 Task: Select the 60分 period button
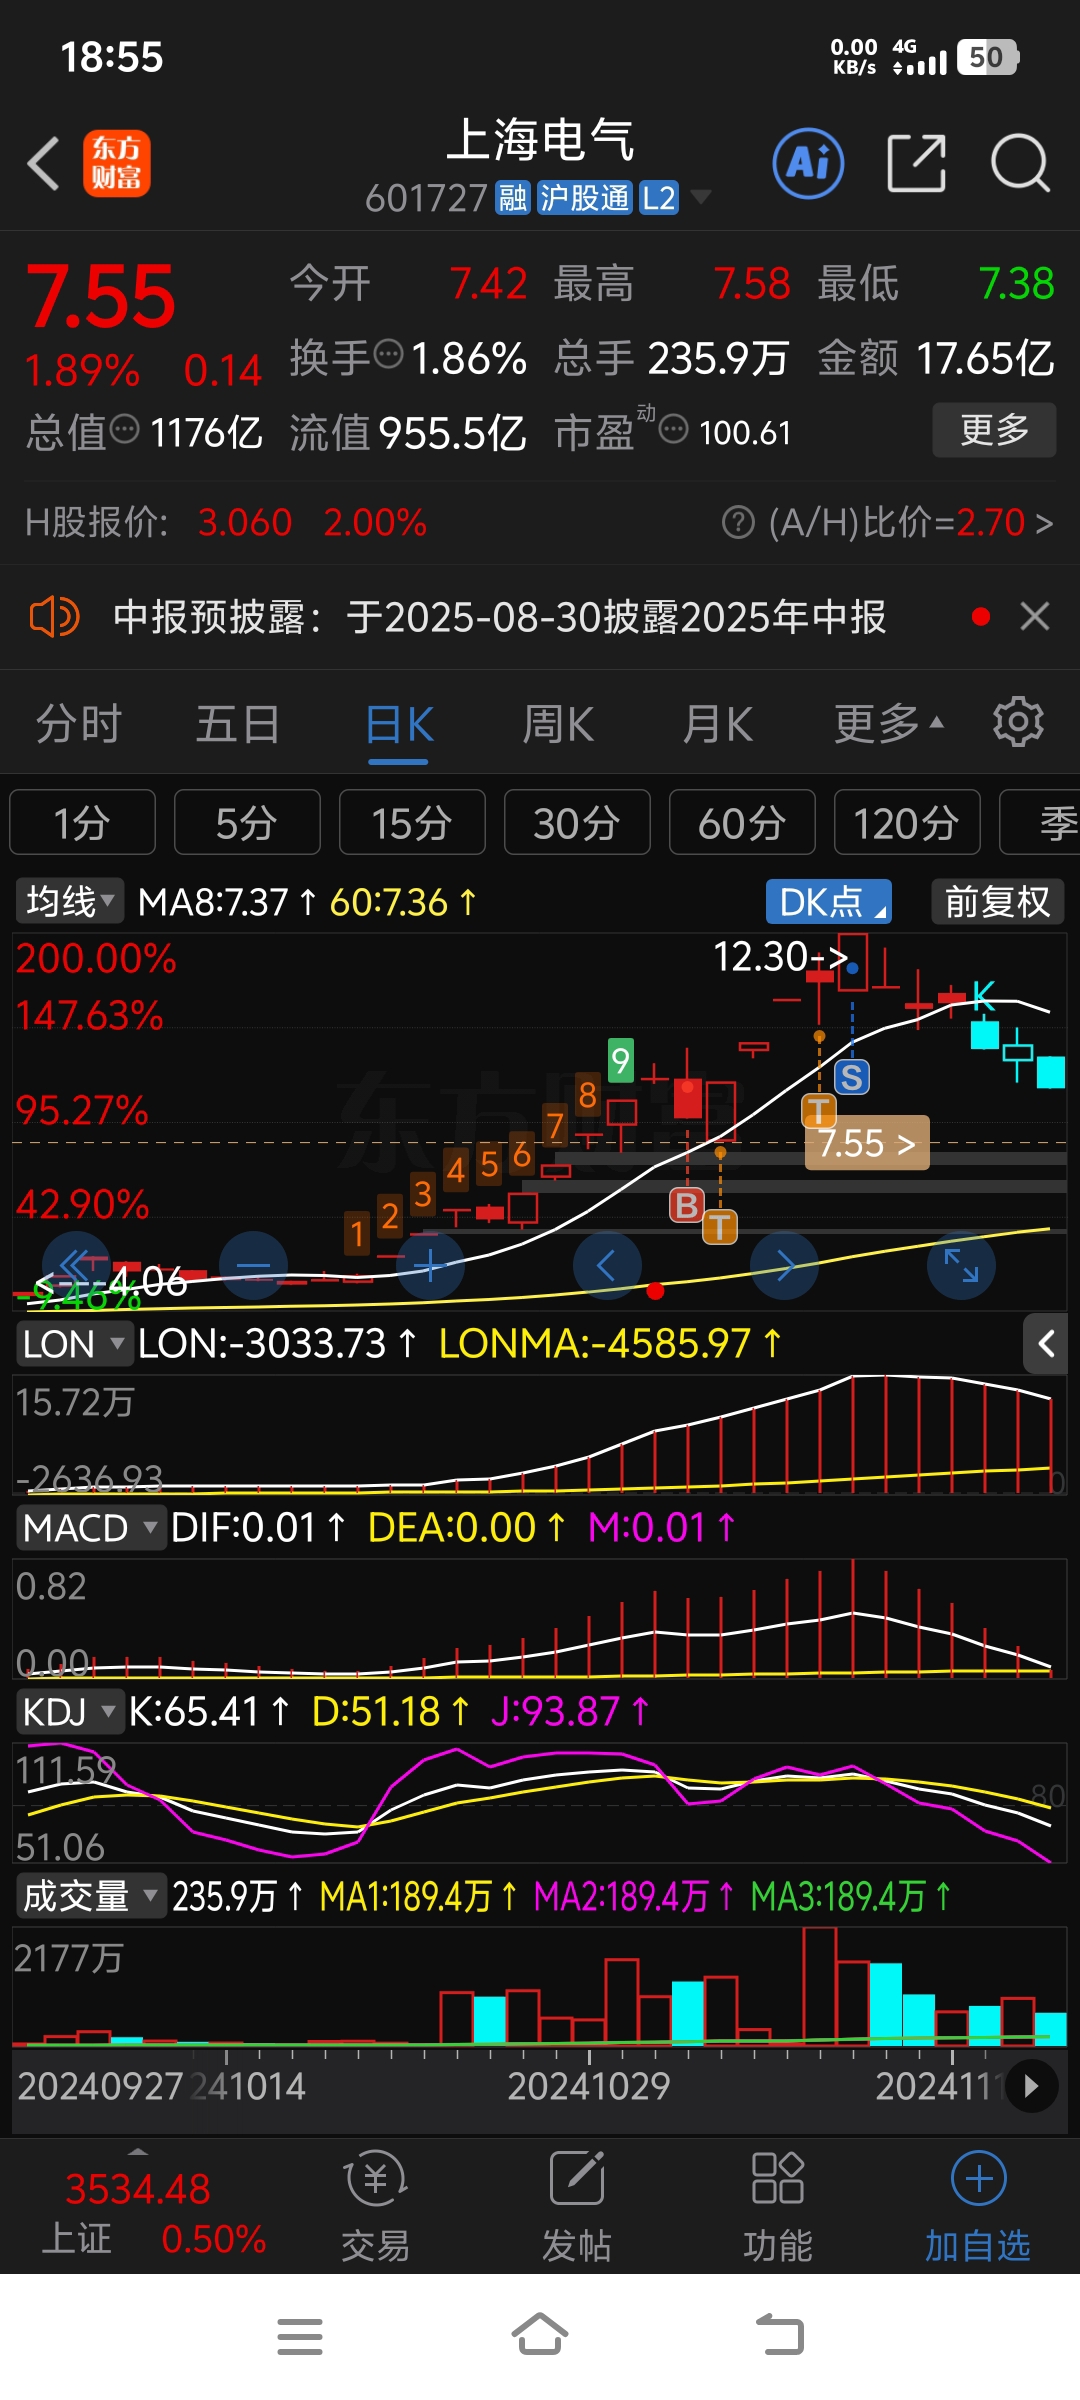[742, 822]
